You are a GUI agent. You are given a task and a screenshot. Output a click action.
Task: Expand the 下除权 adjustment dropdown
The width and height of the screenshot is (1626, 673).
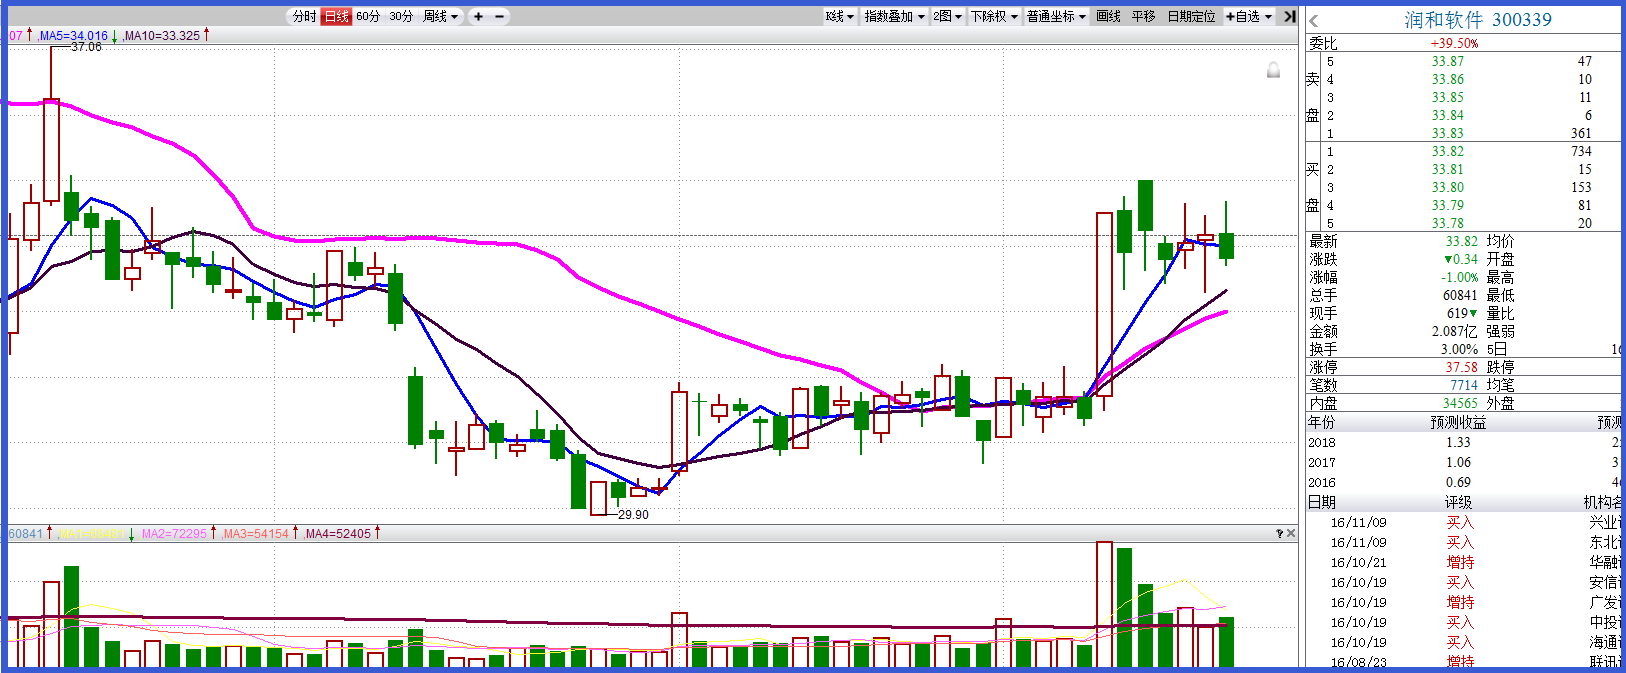pyautogui.click(x=994, y=16)
